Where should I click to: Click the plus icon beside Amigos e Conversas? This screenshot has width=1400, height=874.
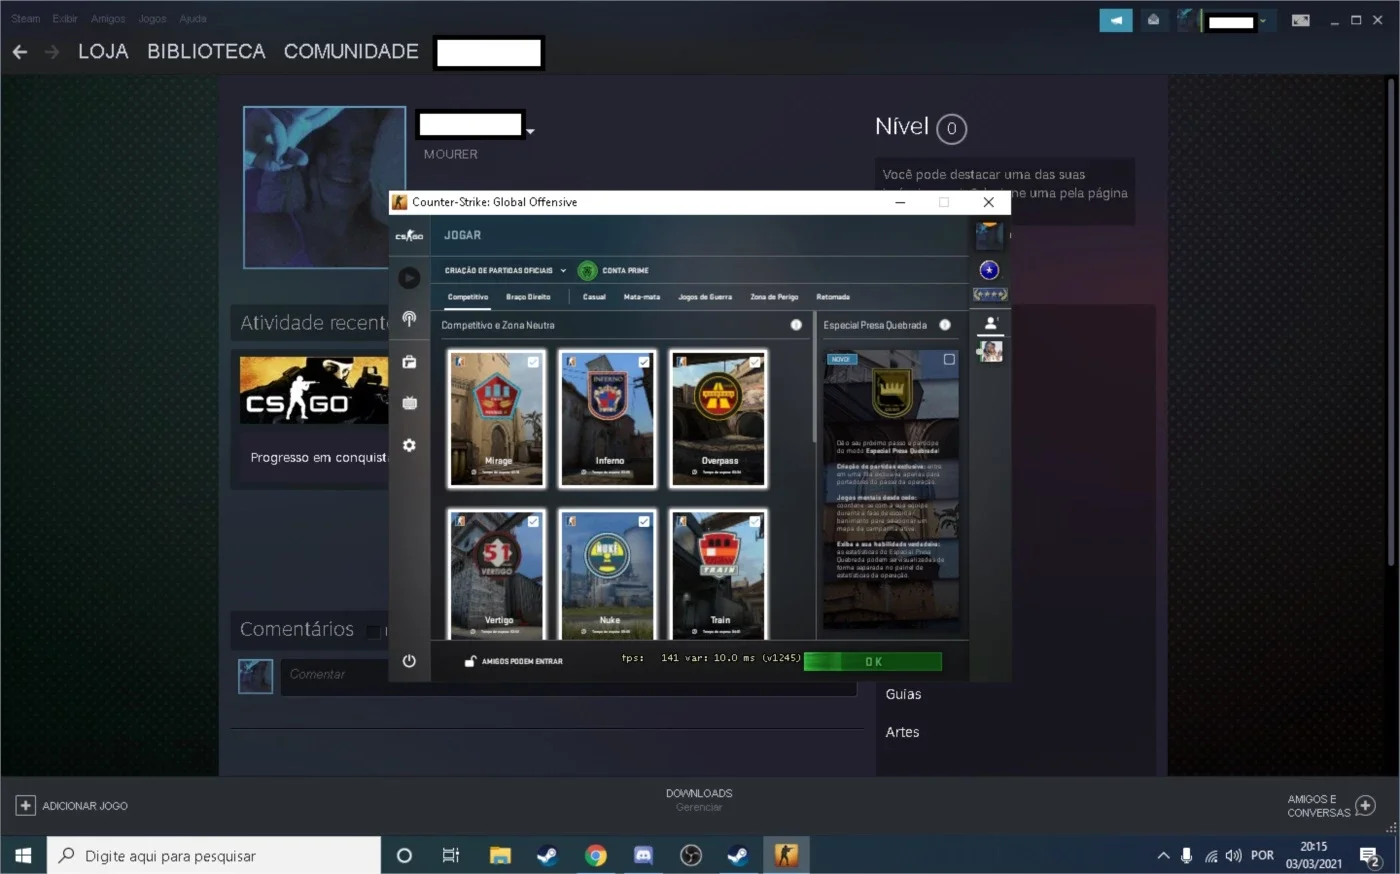[x=1366, y=805]
